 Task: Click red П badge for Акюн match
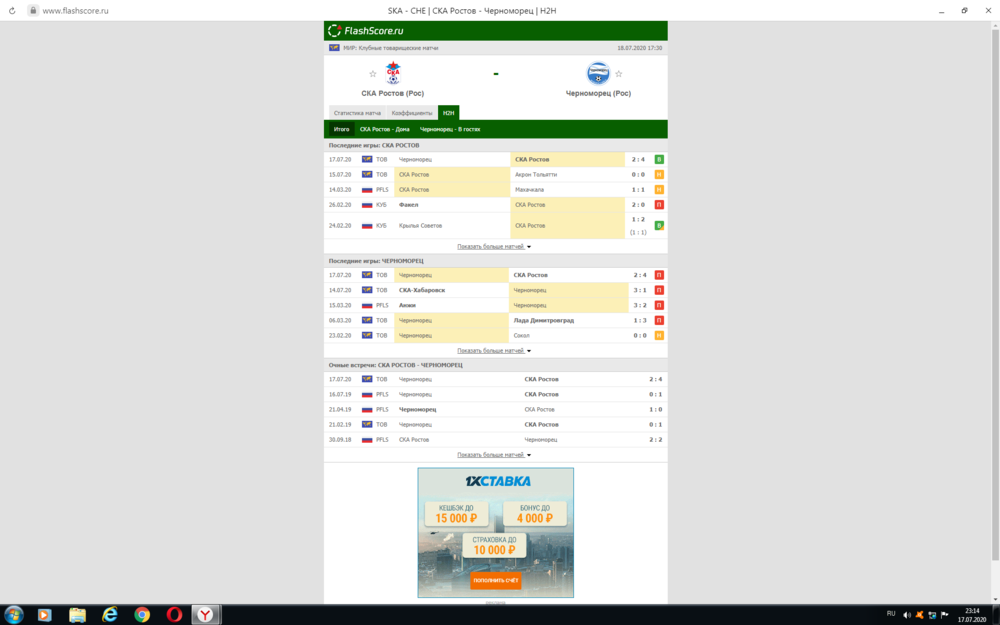pos(659,305)
